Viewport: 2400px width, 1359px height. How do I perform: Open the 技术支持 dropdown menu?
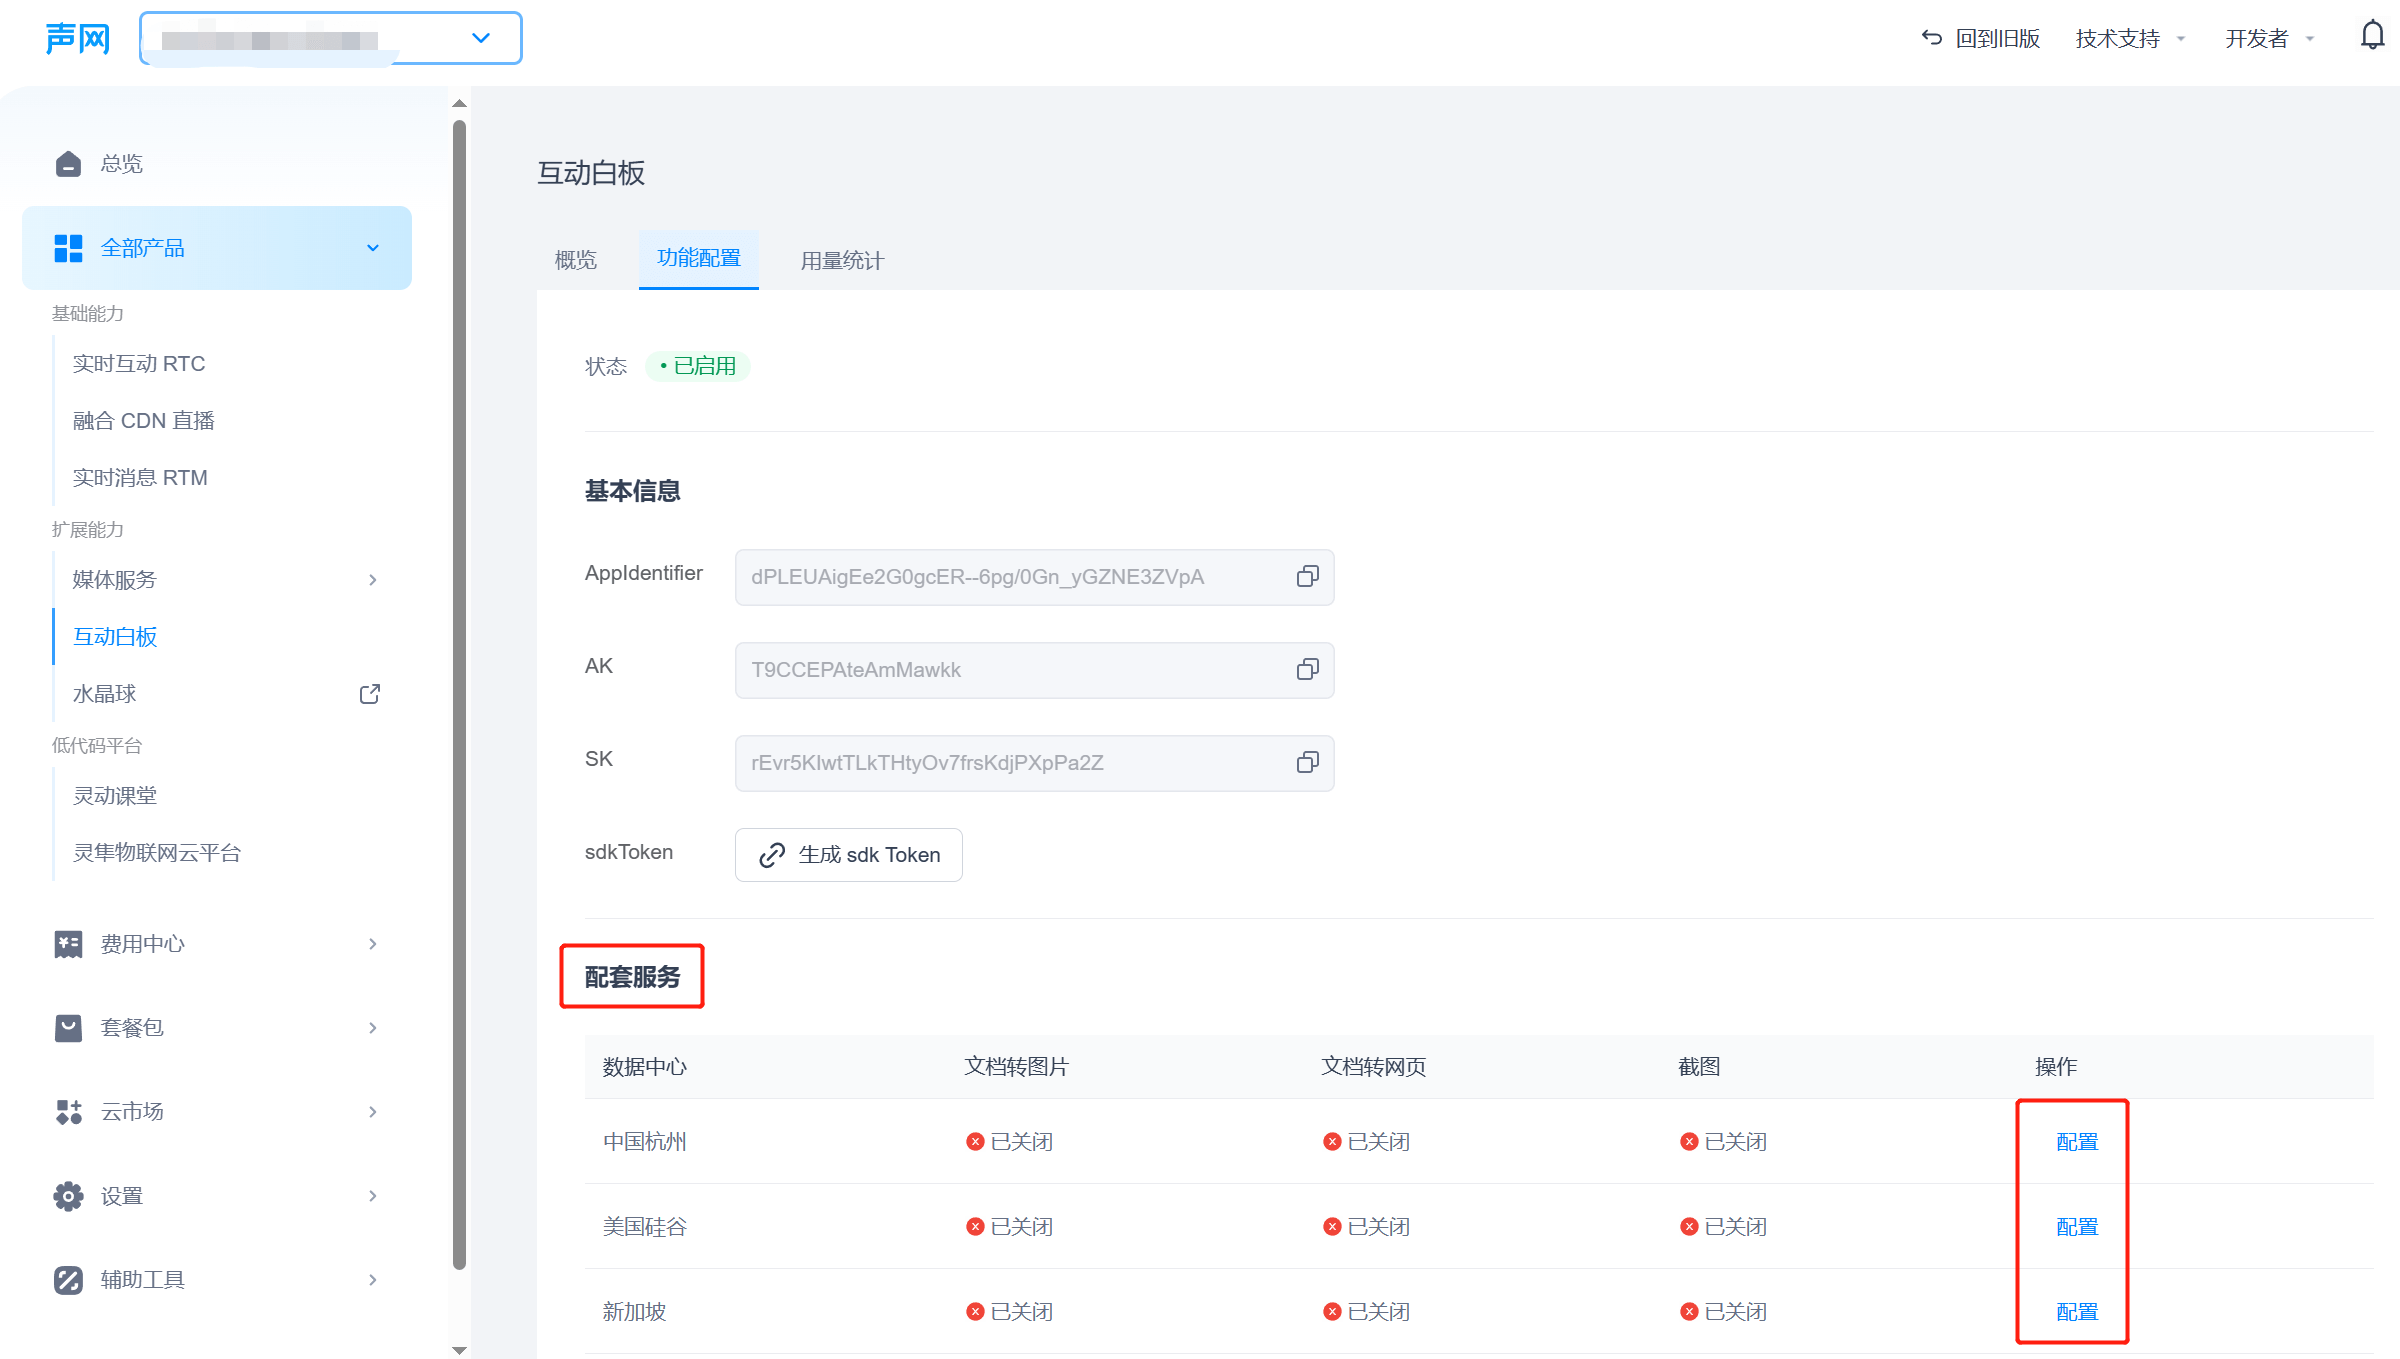click(x=2130, y=38)
